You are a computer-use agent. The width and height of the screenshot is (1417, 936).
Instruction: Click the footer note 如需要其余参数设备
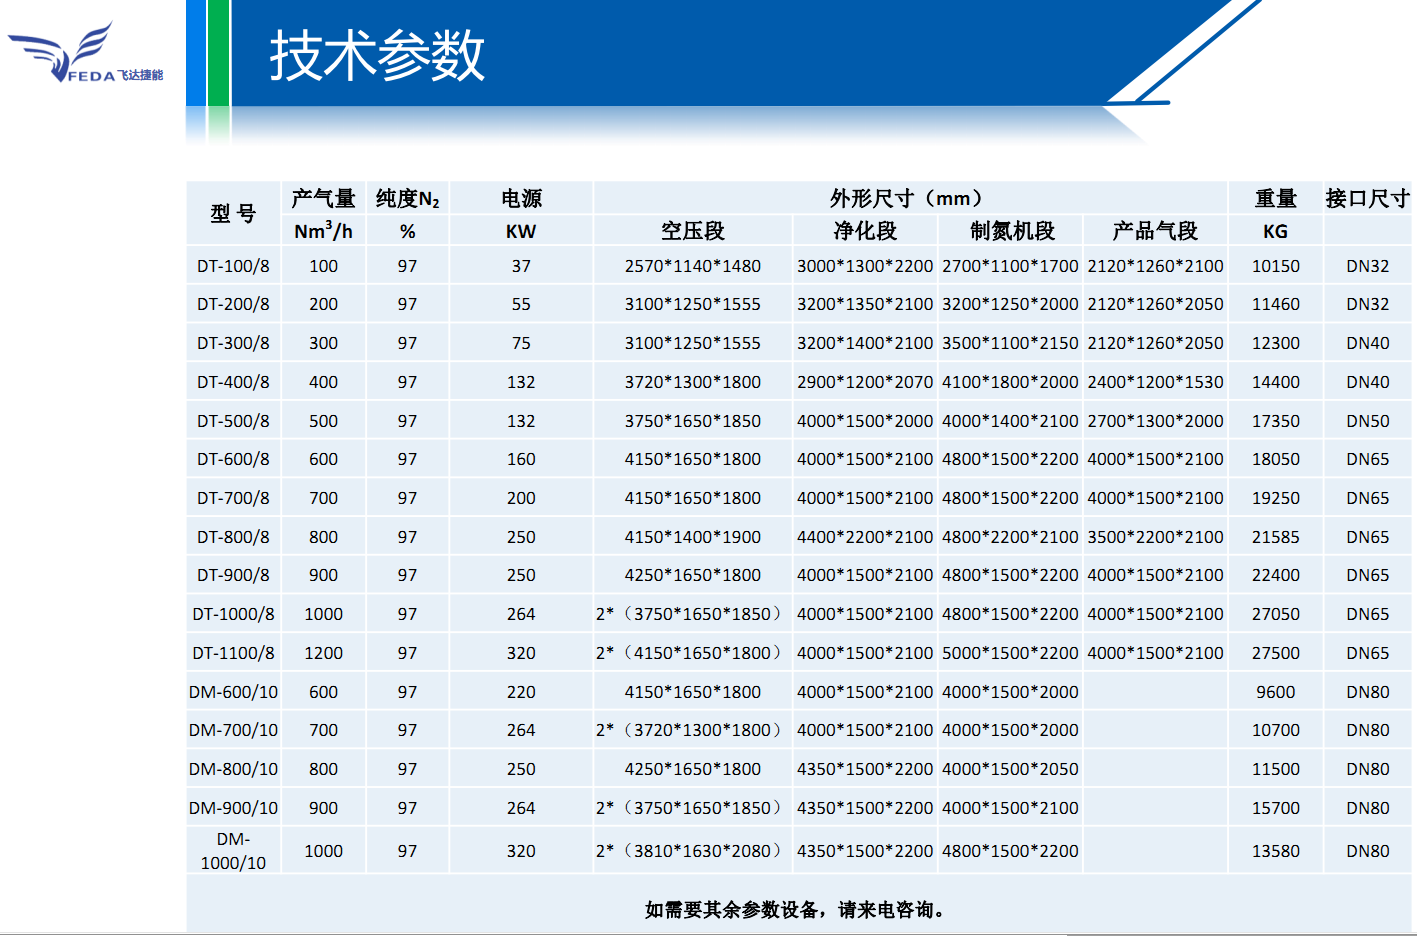[x=795, y=909]
